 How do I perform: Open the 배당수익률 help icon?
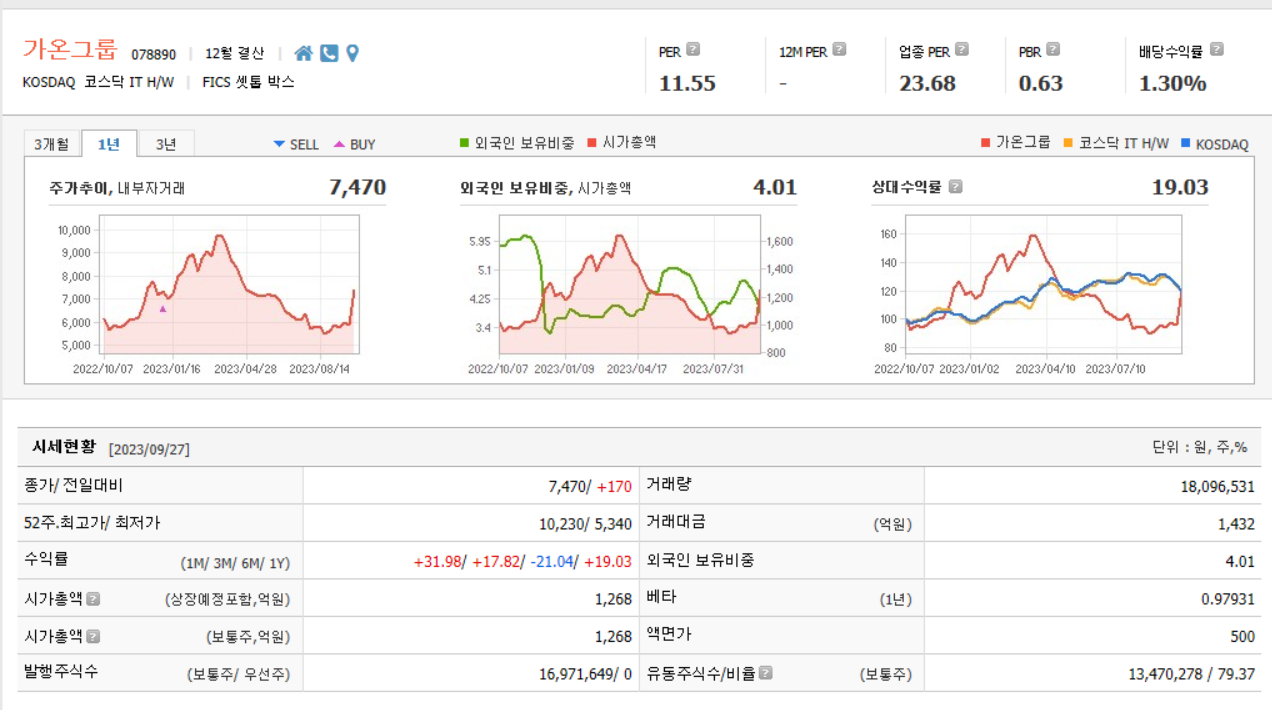tap(1216, 50)
